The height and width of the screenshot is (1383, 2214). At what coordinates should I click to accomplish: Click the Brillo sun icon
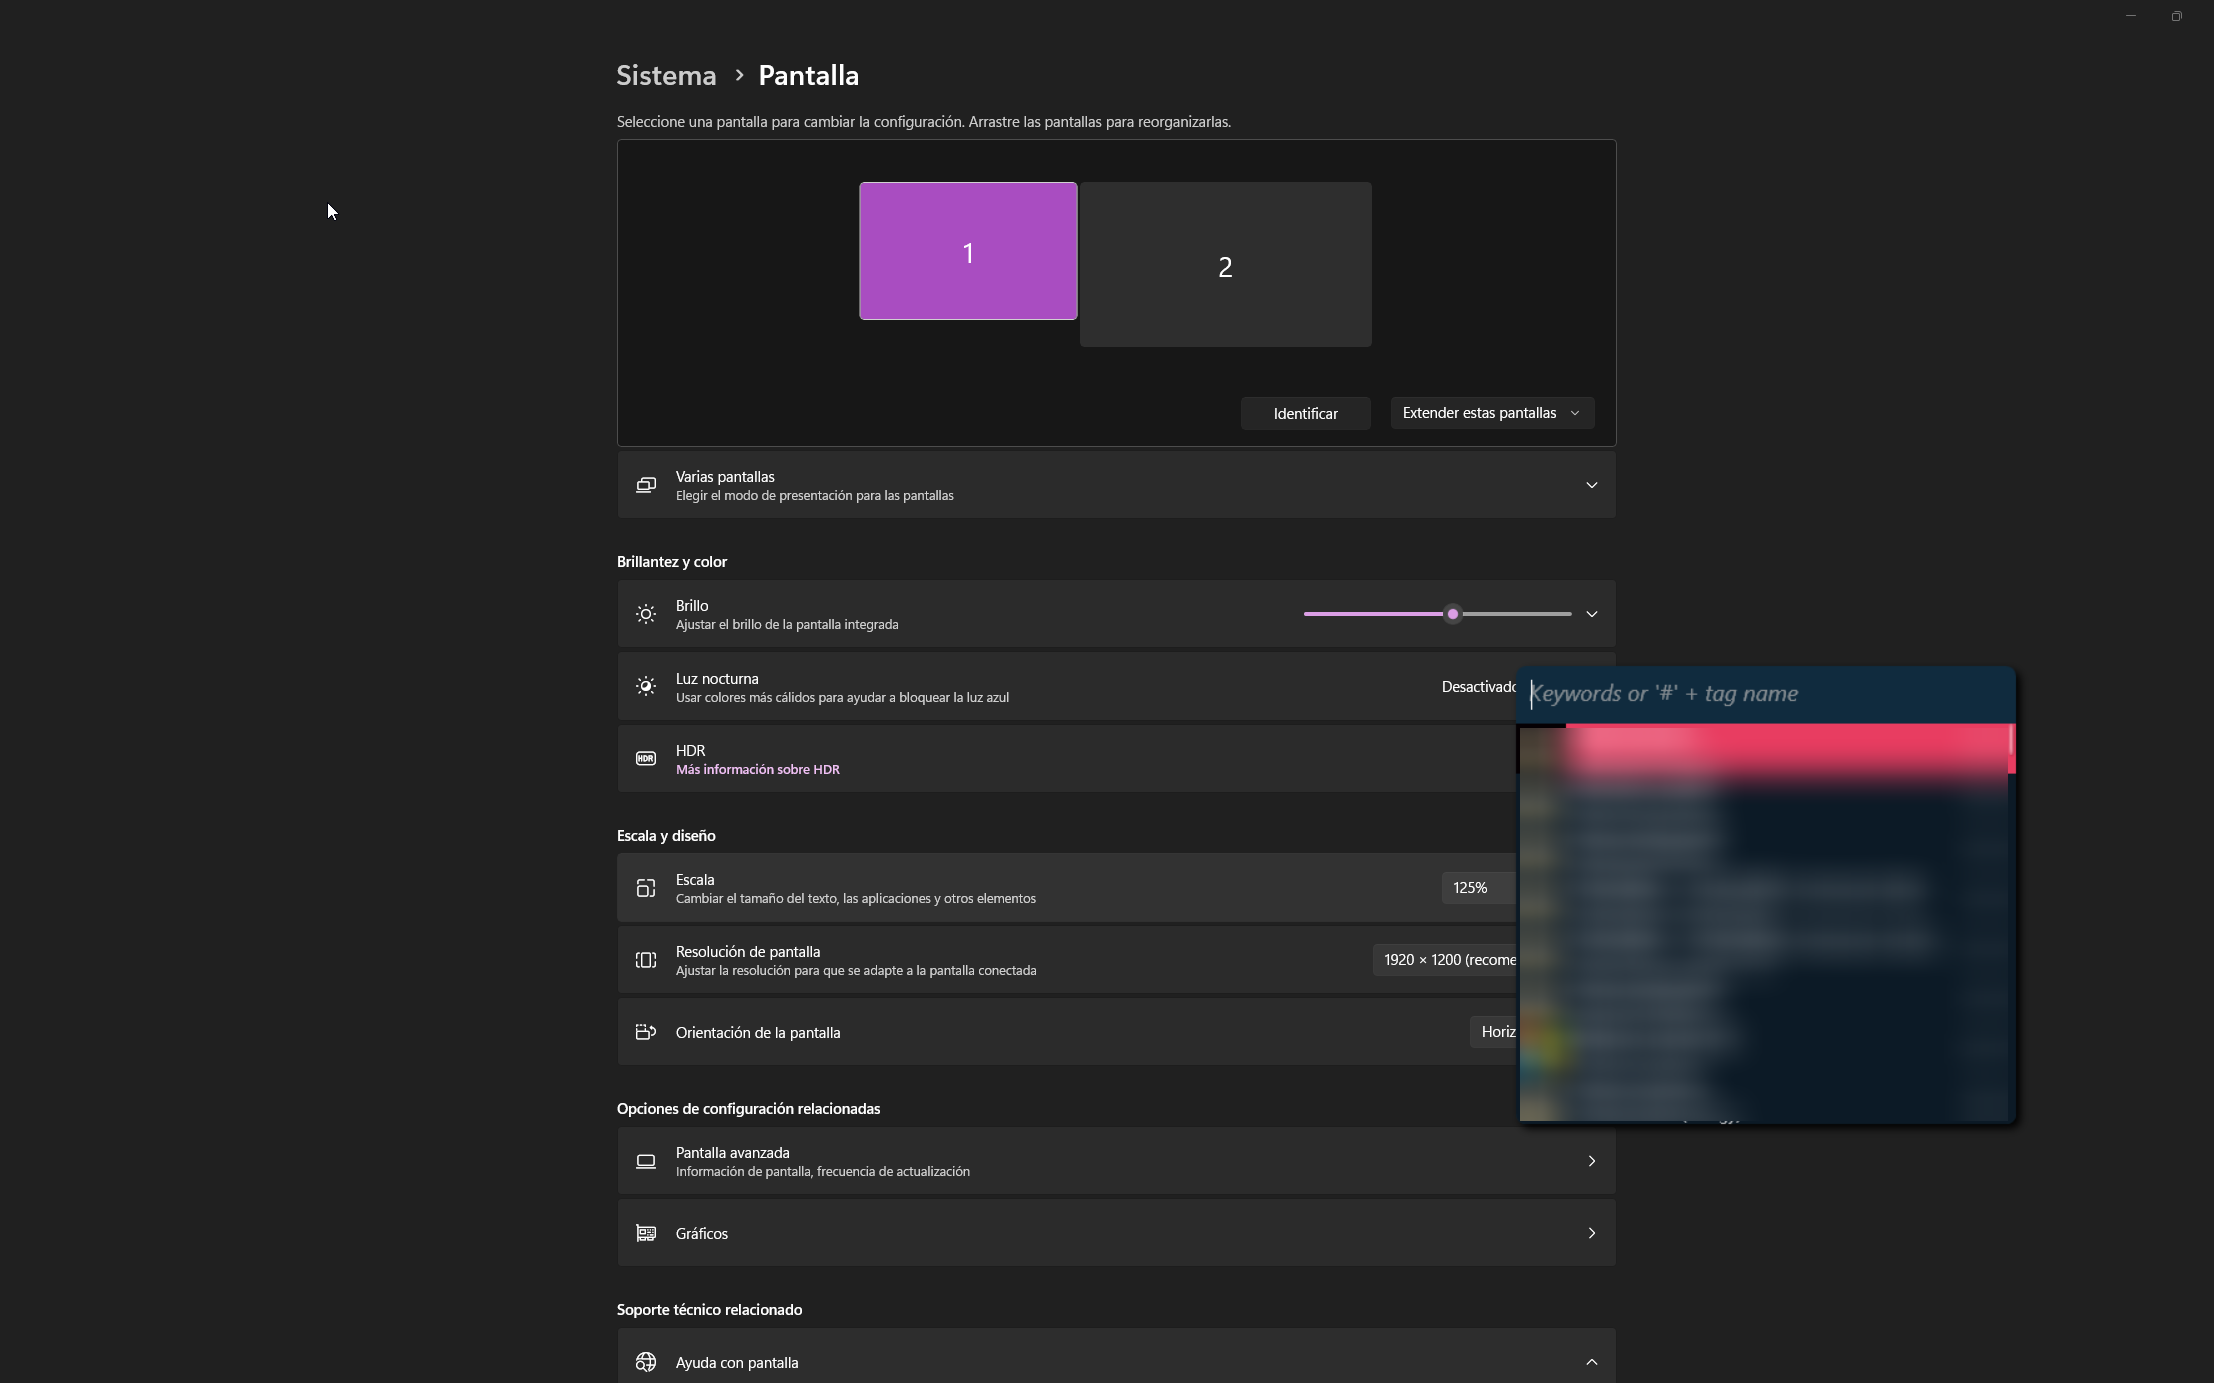[646, 614]
